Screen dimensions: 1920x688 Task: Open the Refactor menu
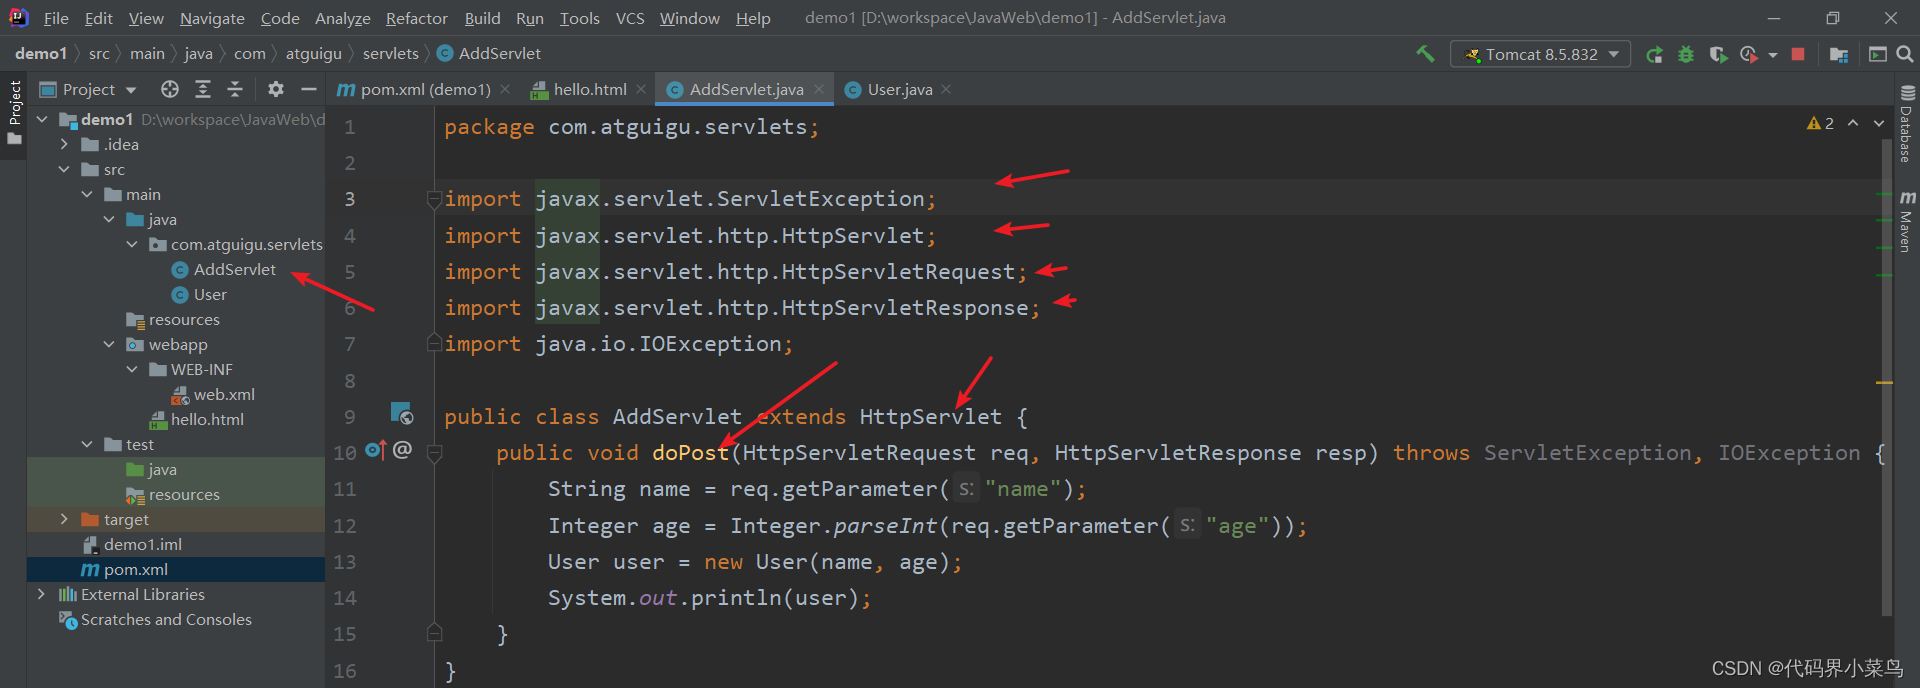[x=416, y=18]
